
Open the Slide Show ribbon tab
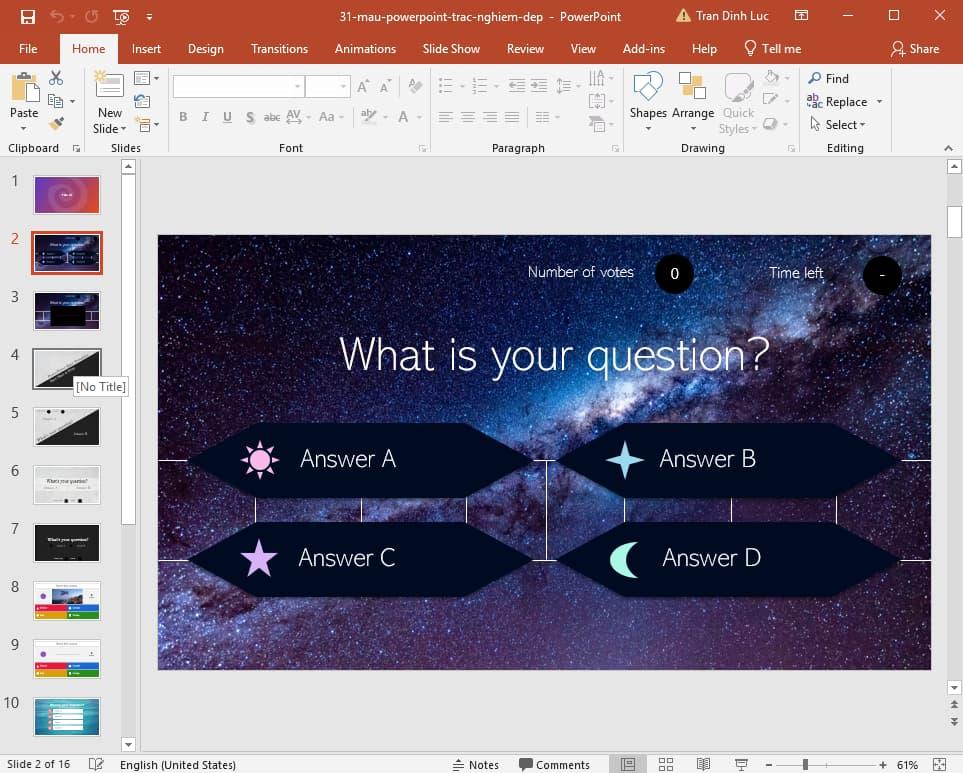pos(451,48)
